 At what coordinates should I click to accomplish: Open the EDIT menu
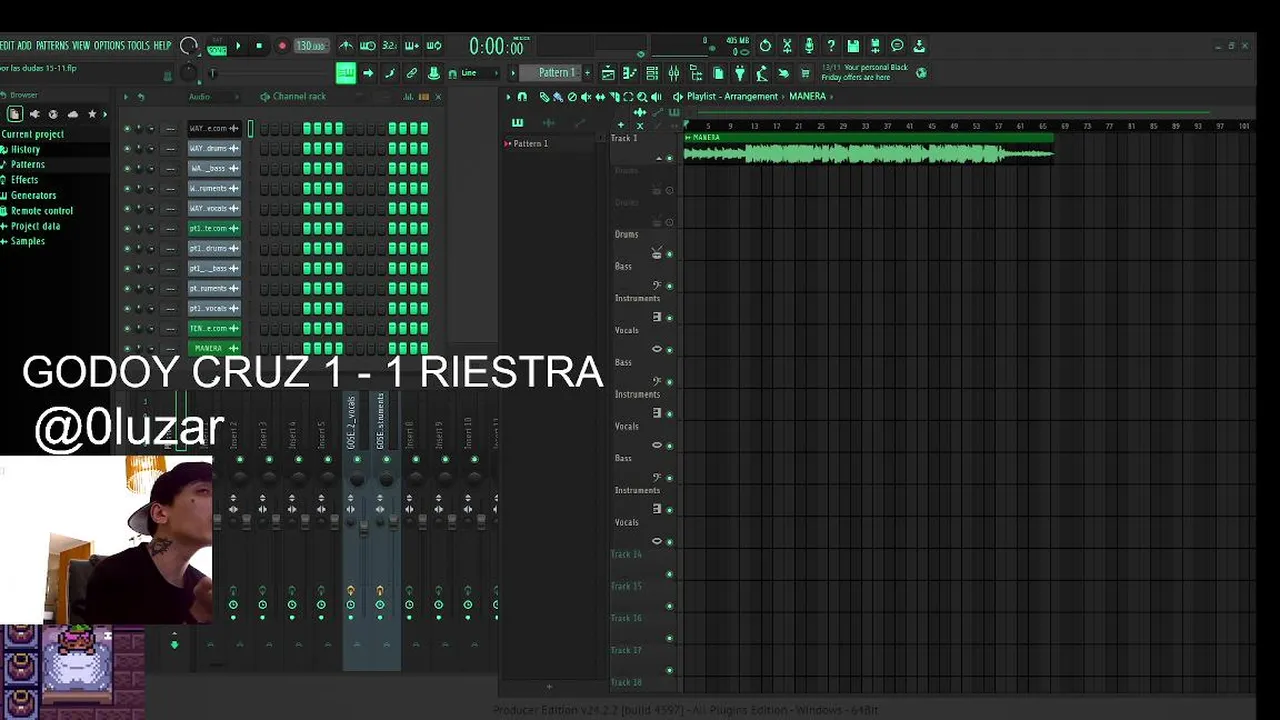6,46
